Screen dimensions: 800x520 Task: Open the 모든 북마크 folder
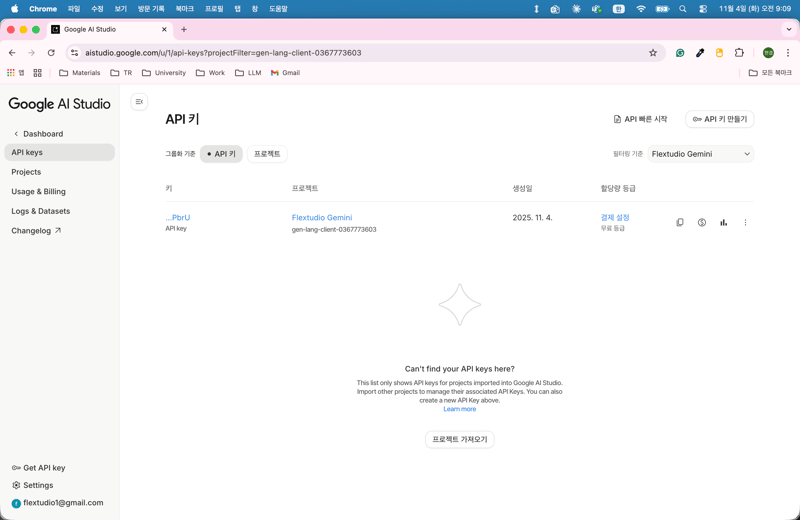pos(770,73)
